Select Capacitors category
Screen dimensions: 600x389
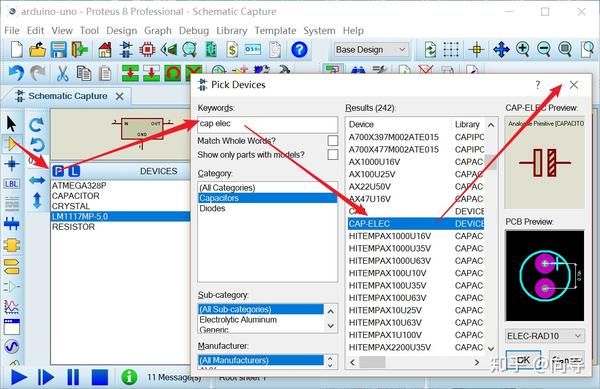(x=267, y=198)
